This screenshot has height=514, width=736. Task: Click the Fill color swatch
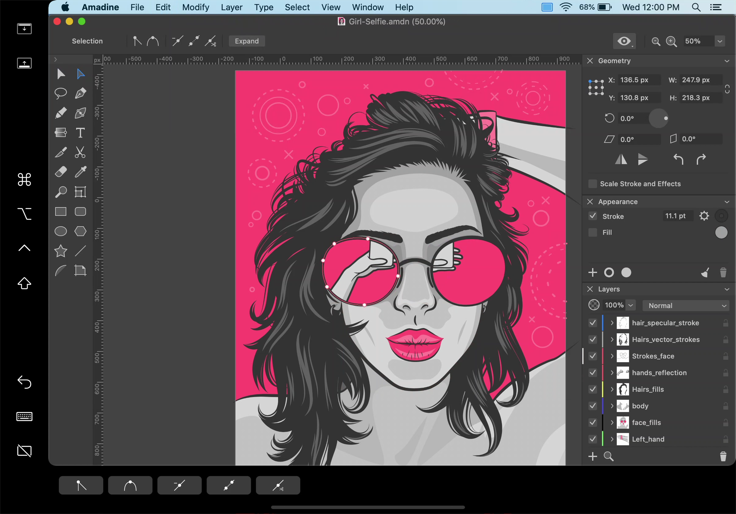(x=721, y=232)
